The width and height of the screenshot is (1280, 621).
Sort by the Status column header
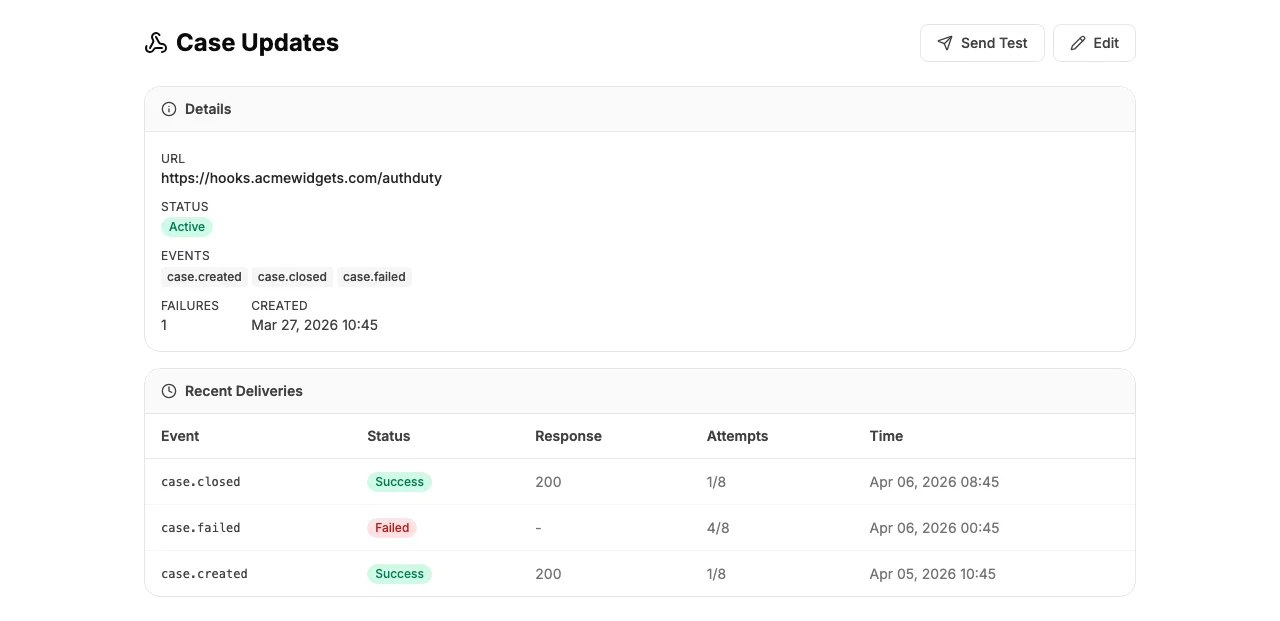[x=388, y=436]
